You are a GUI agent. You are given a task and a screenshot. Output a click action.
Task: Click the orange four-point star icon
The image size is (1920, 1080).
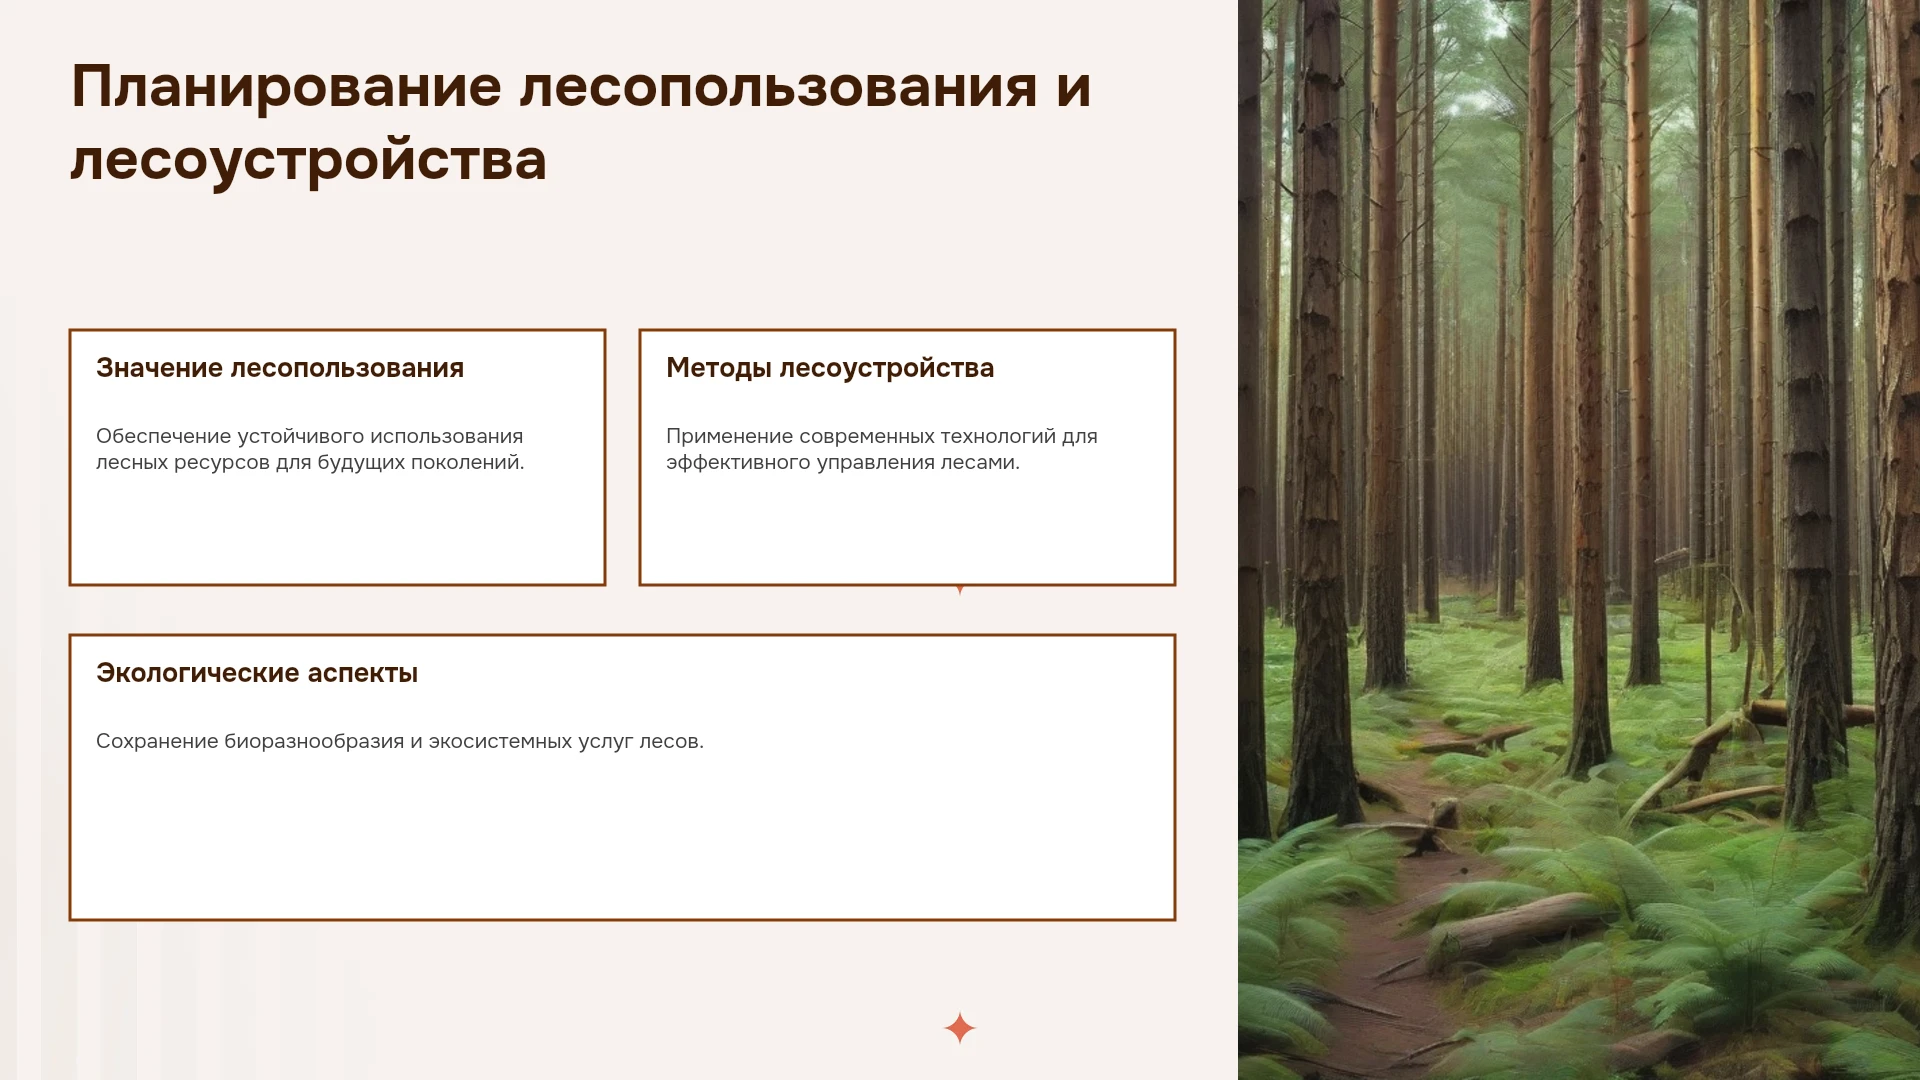[x=959, y=1028]
